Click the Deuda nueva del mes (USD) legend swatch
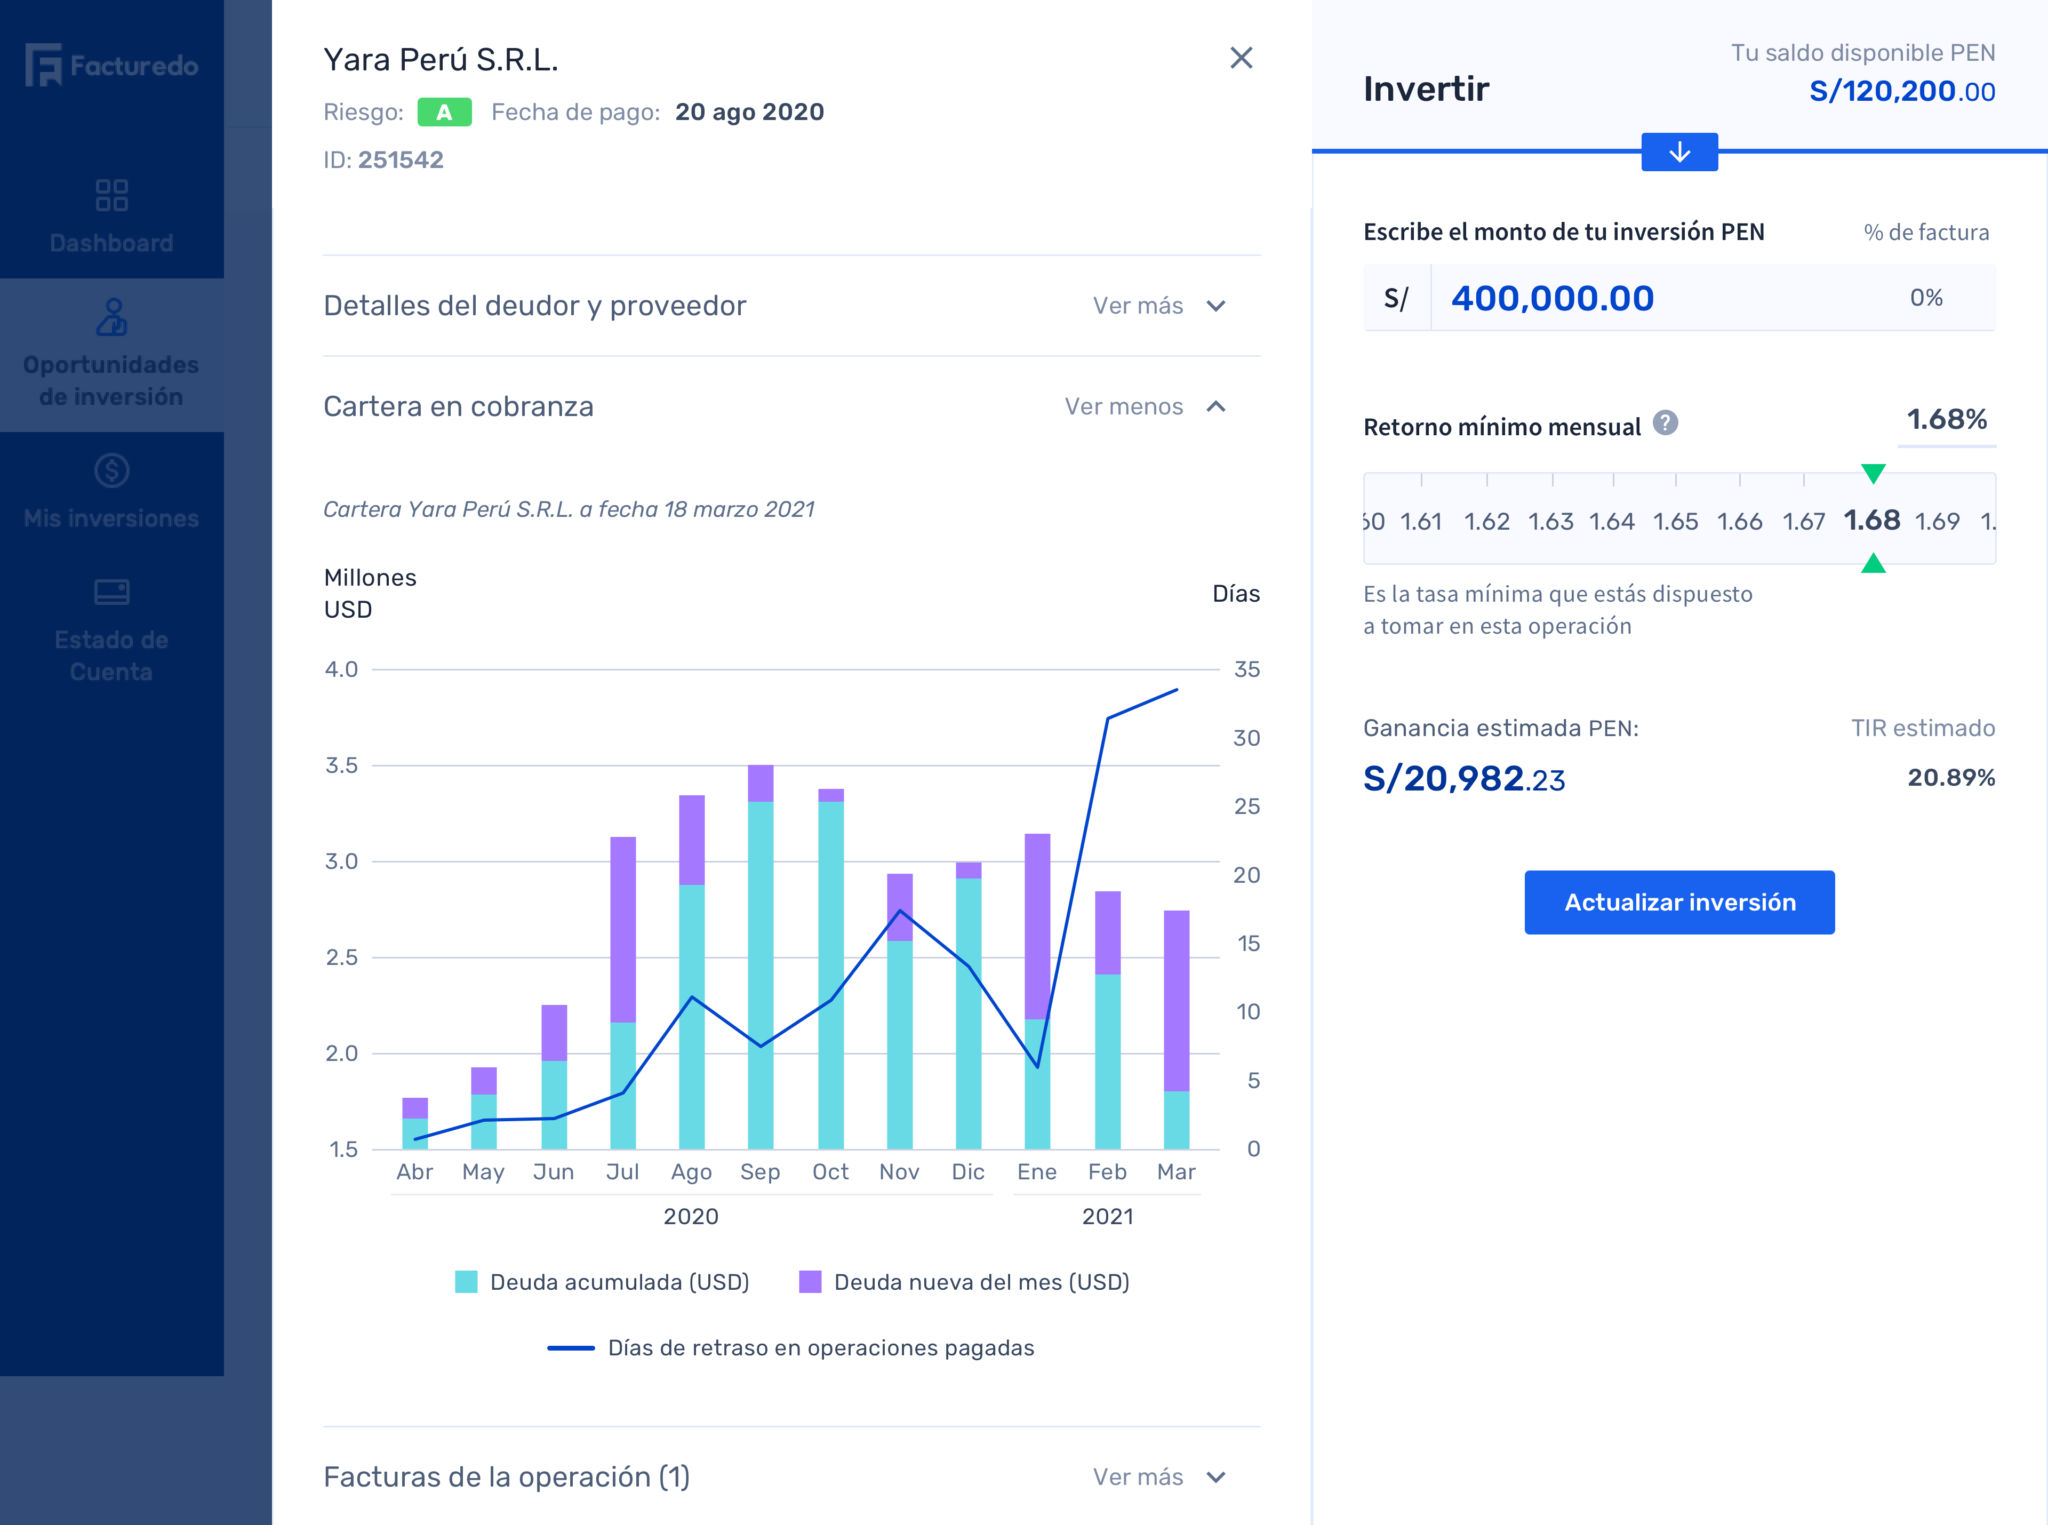This screenshot has width=2048, height=1525. (810, 1282)
